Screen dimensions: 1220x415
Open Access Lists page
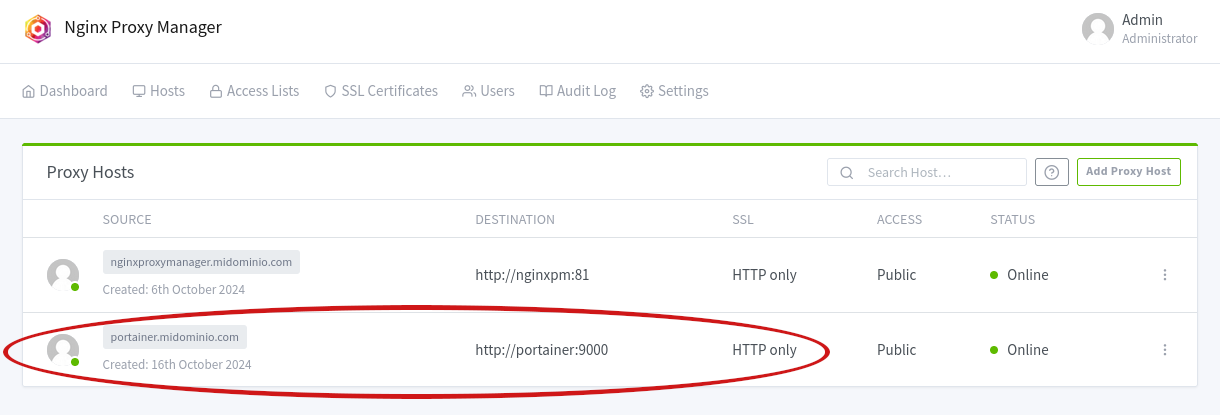254,91
